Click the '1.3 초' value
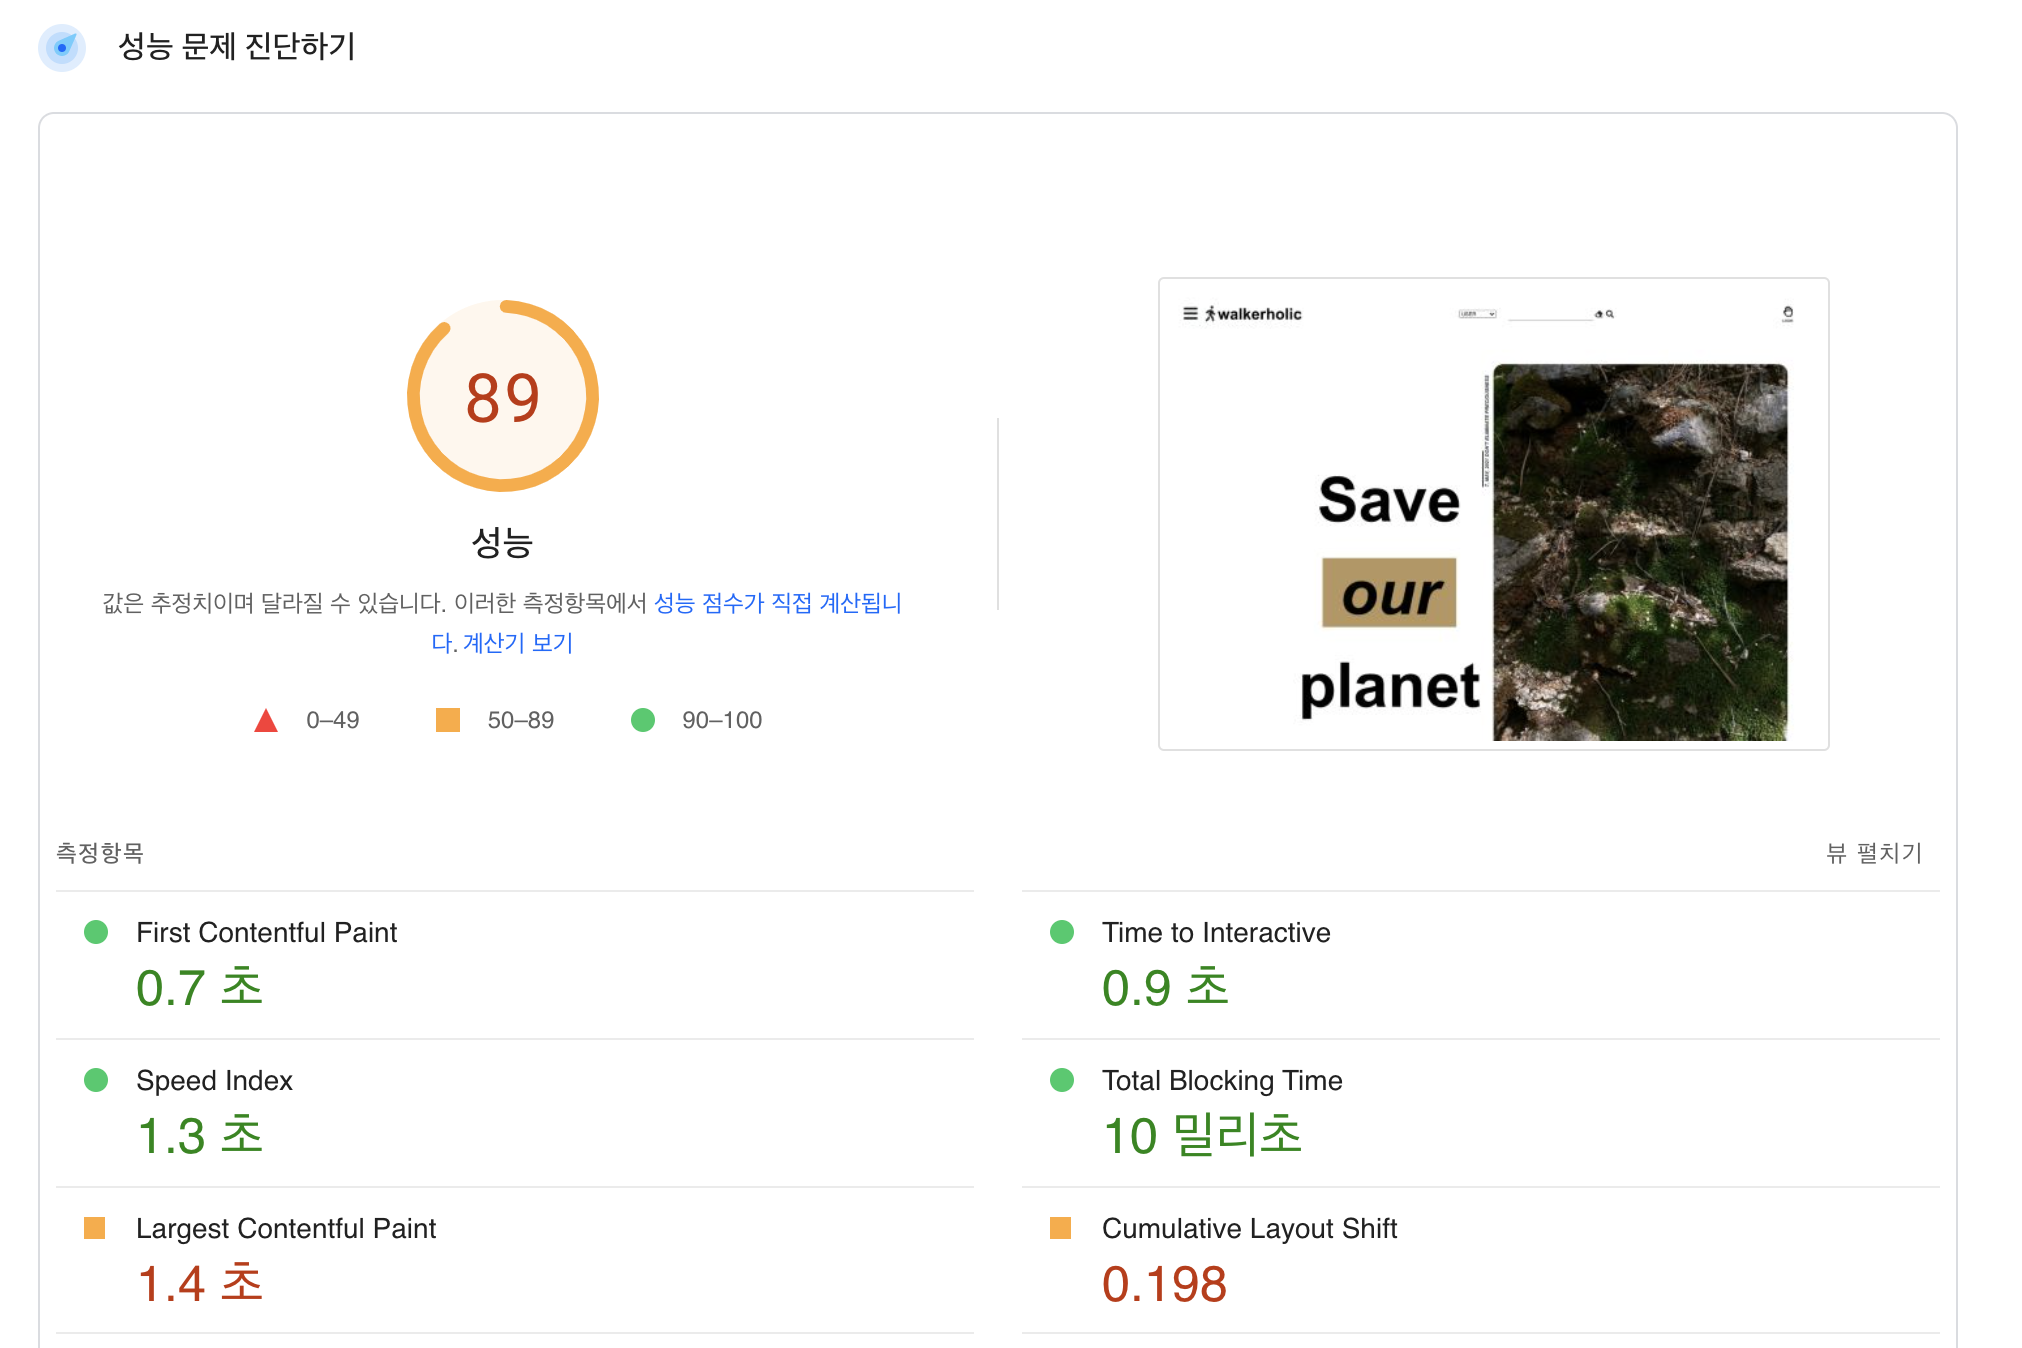This screenshot has height=1348, width=2022. [x=200, y=1136]
